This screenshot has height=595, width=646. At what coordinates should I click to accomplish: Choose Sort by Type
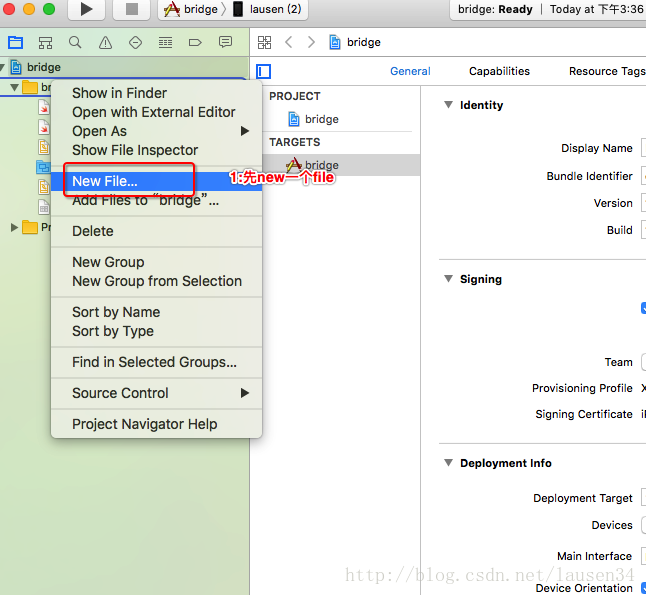(157, 331)
